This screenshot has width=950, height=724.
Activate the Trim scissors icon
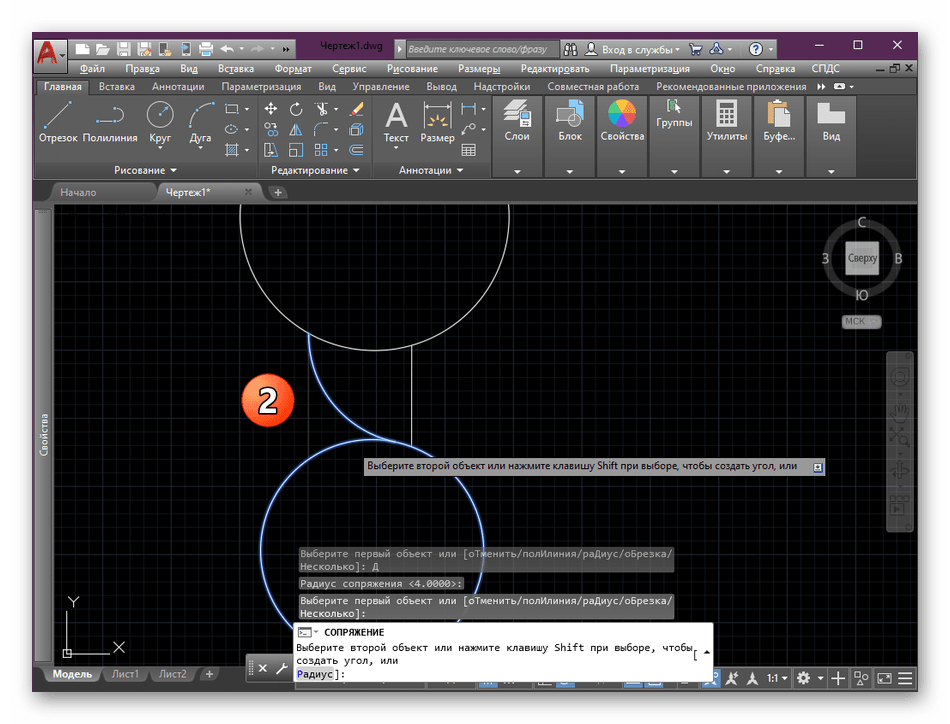[x=321, y=109]
